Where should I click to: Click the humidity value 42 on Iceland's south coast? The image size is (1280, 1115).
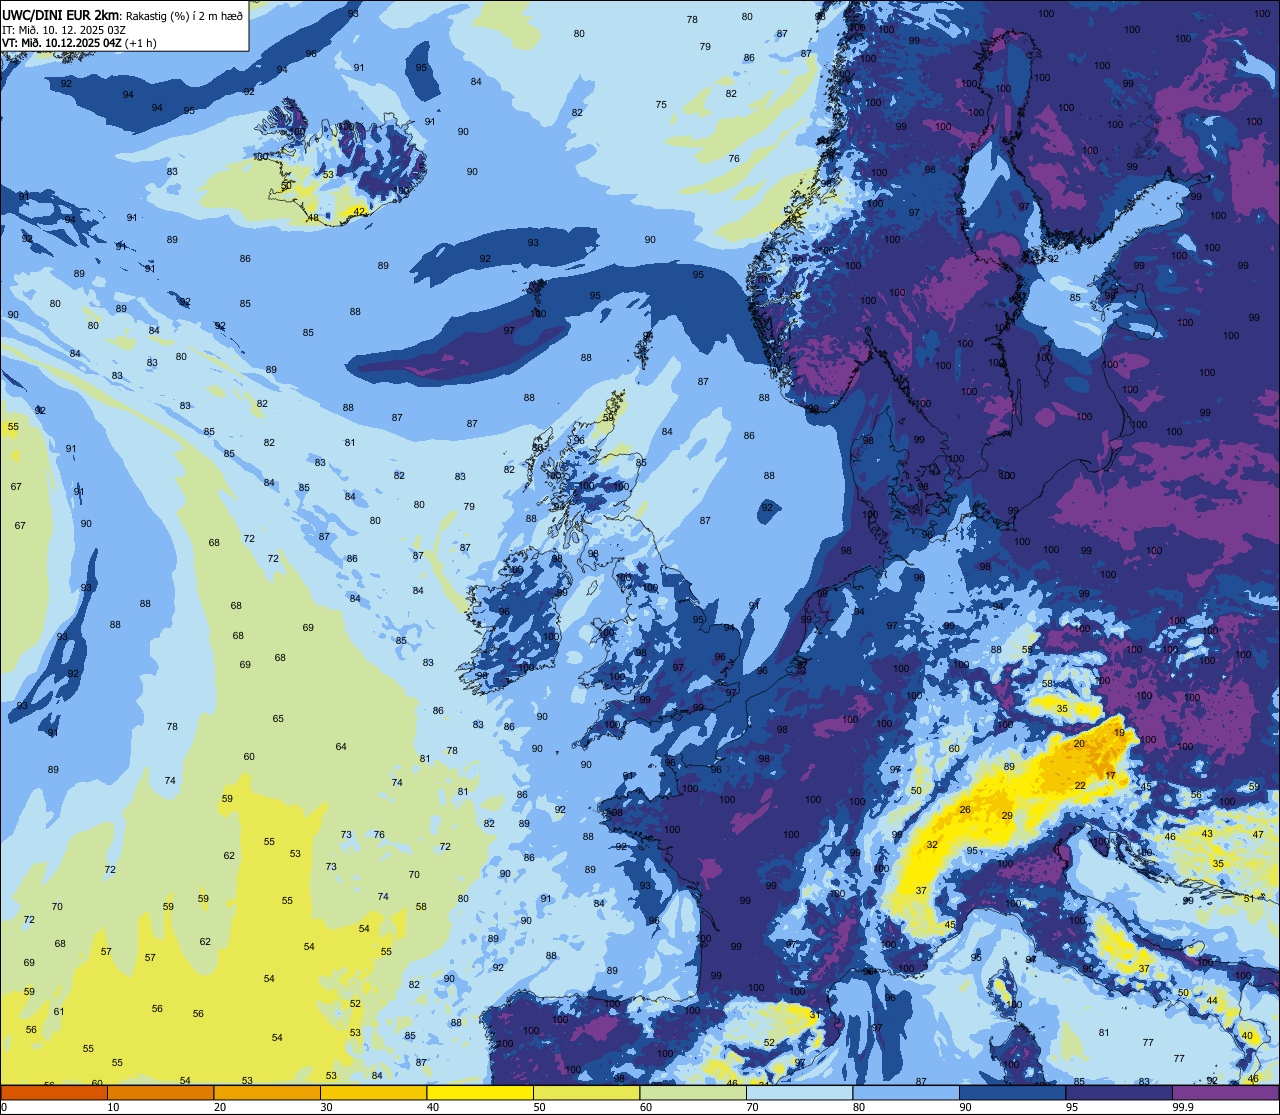[x=359, y=211]
